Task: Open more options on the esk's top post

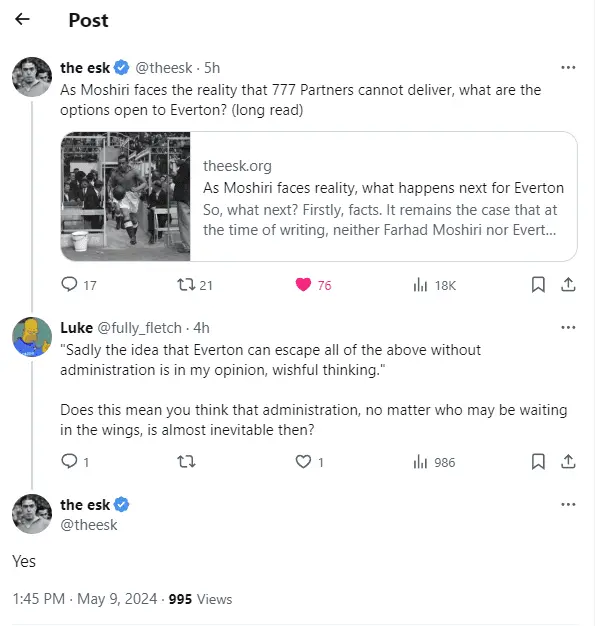Action: click(x=568, y=68)
